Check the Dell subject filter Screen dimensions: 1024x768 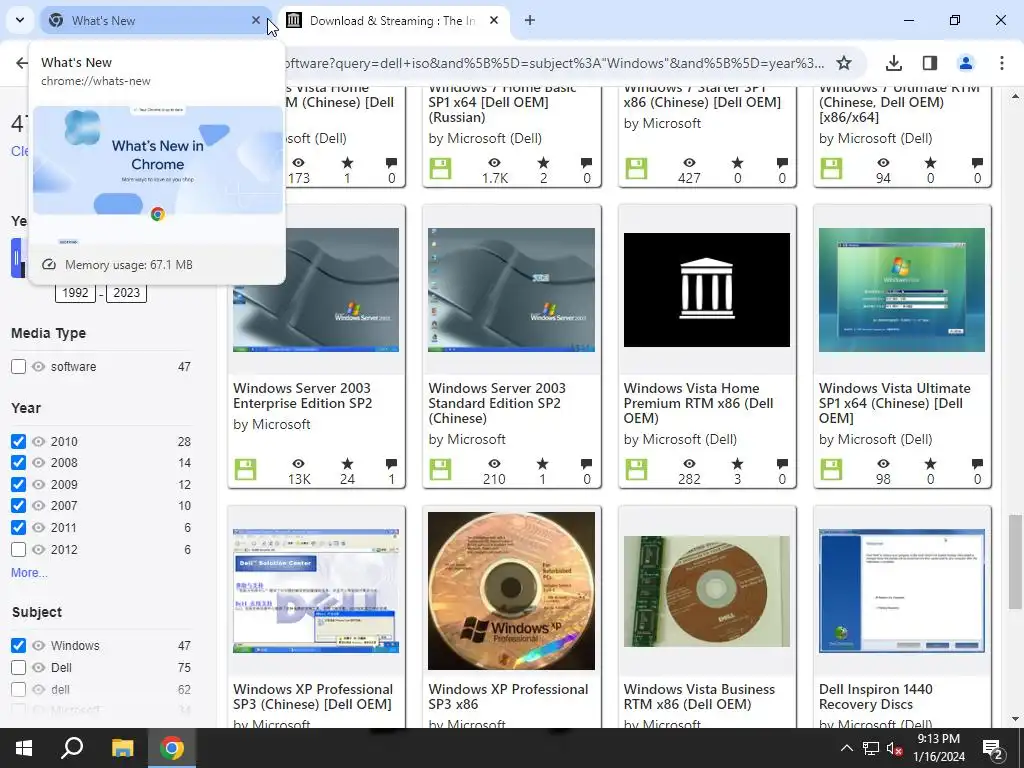coord(18,667)
